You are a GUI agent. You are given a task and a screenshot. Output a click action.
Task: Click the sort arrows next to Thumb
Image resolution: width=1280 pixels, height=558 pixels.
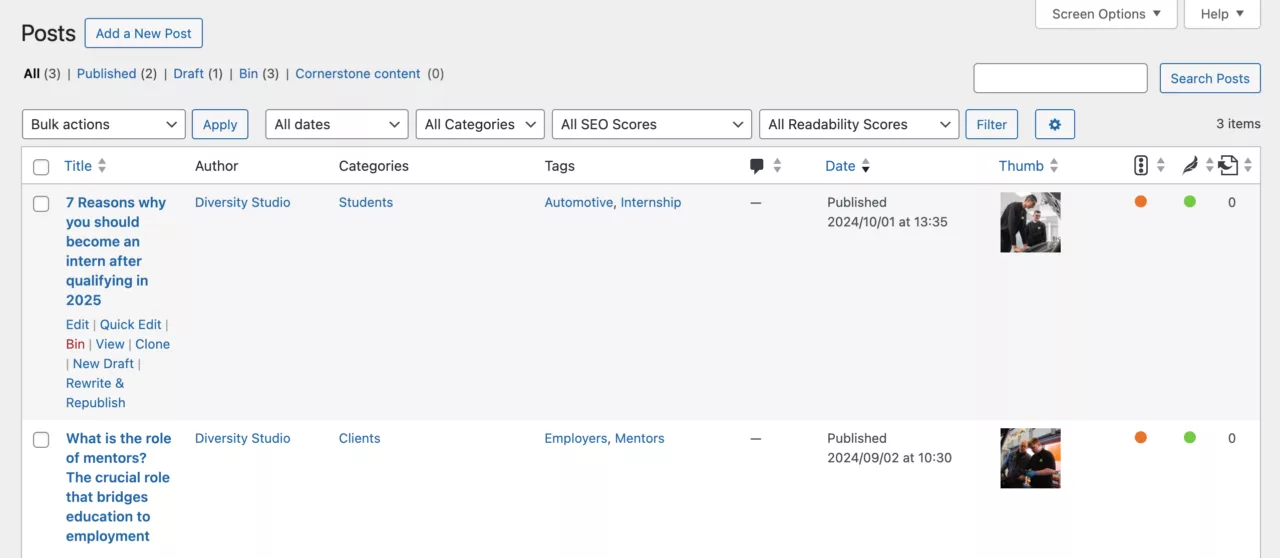[x=1054, y=166]
